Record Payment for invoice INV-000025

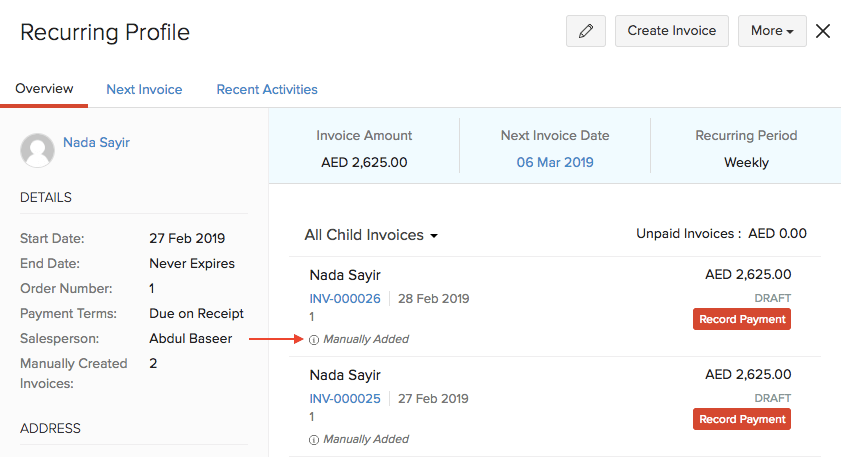741,419
